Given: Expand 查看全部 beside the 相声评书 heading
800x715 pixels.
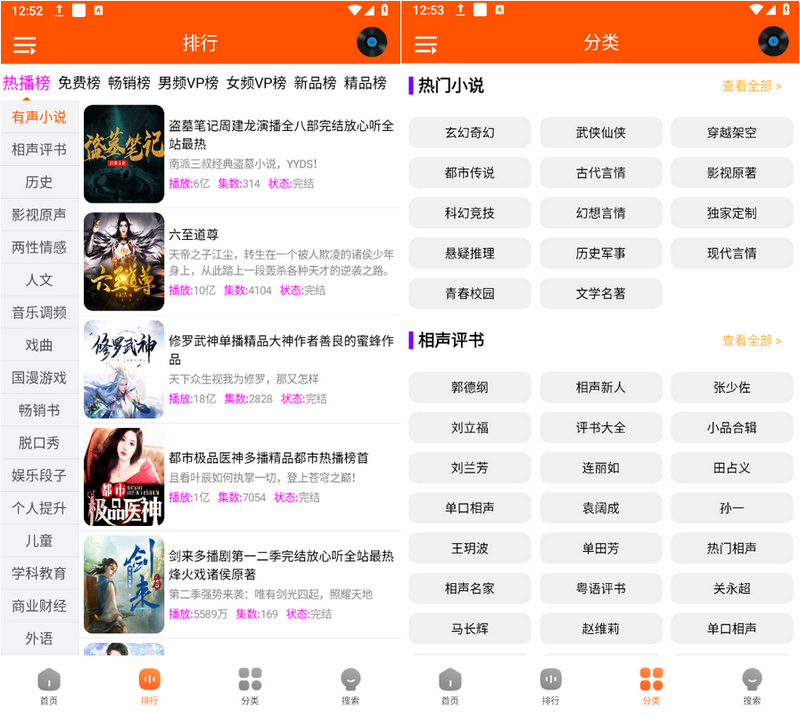Looking at the screenshot, I should tap(752, 341).
